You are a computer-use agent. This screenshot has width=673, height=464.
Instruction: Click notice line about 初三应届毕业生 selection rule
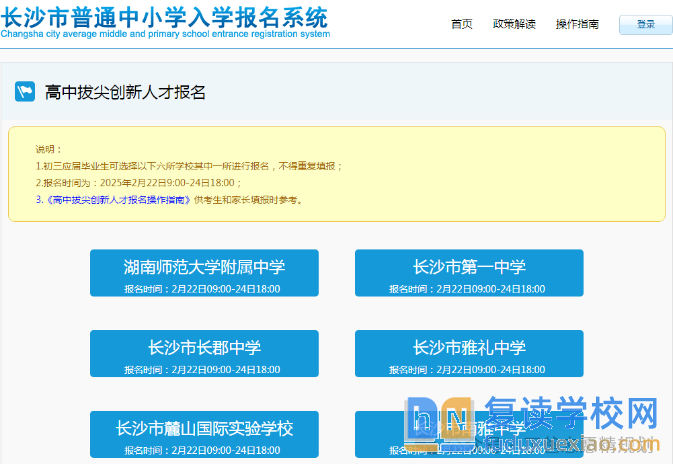pos(189,165)
